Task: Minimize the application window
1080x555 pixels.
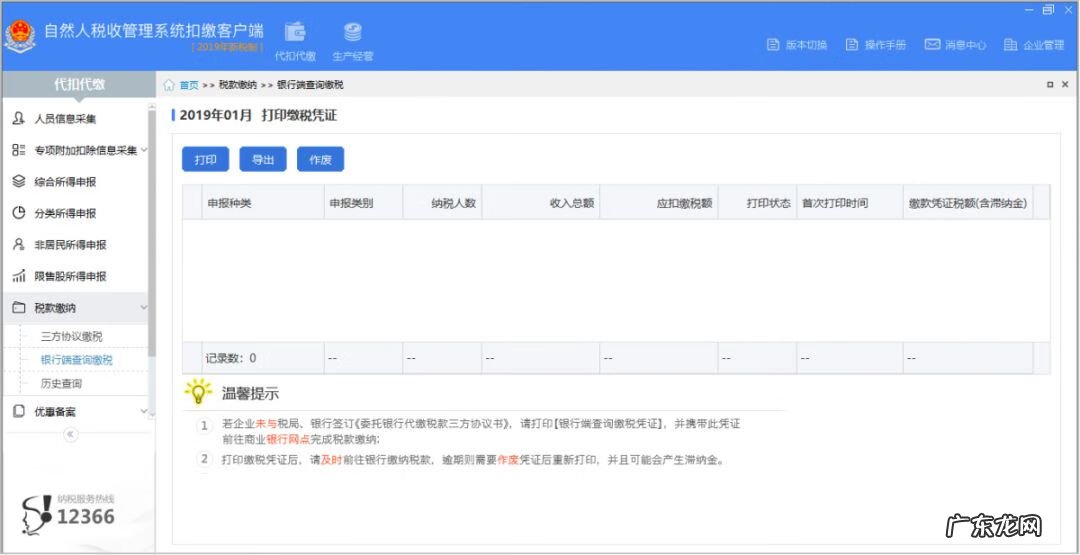Action: [1029, 10]
